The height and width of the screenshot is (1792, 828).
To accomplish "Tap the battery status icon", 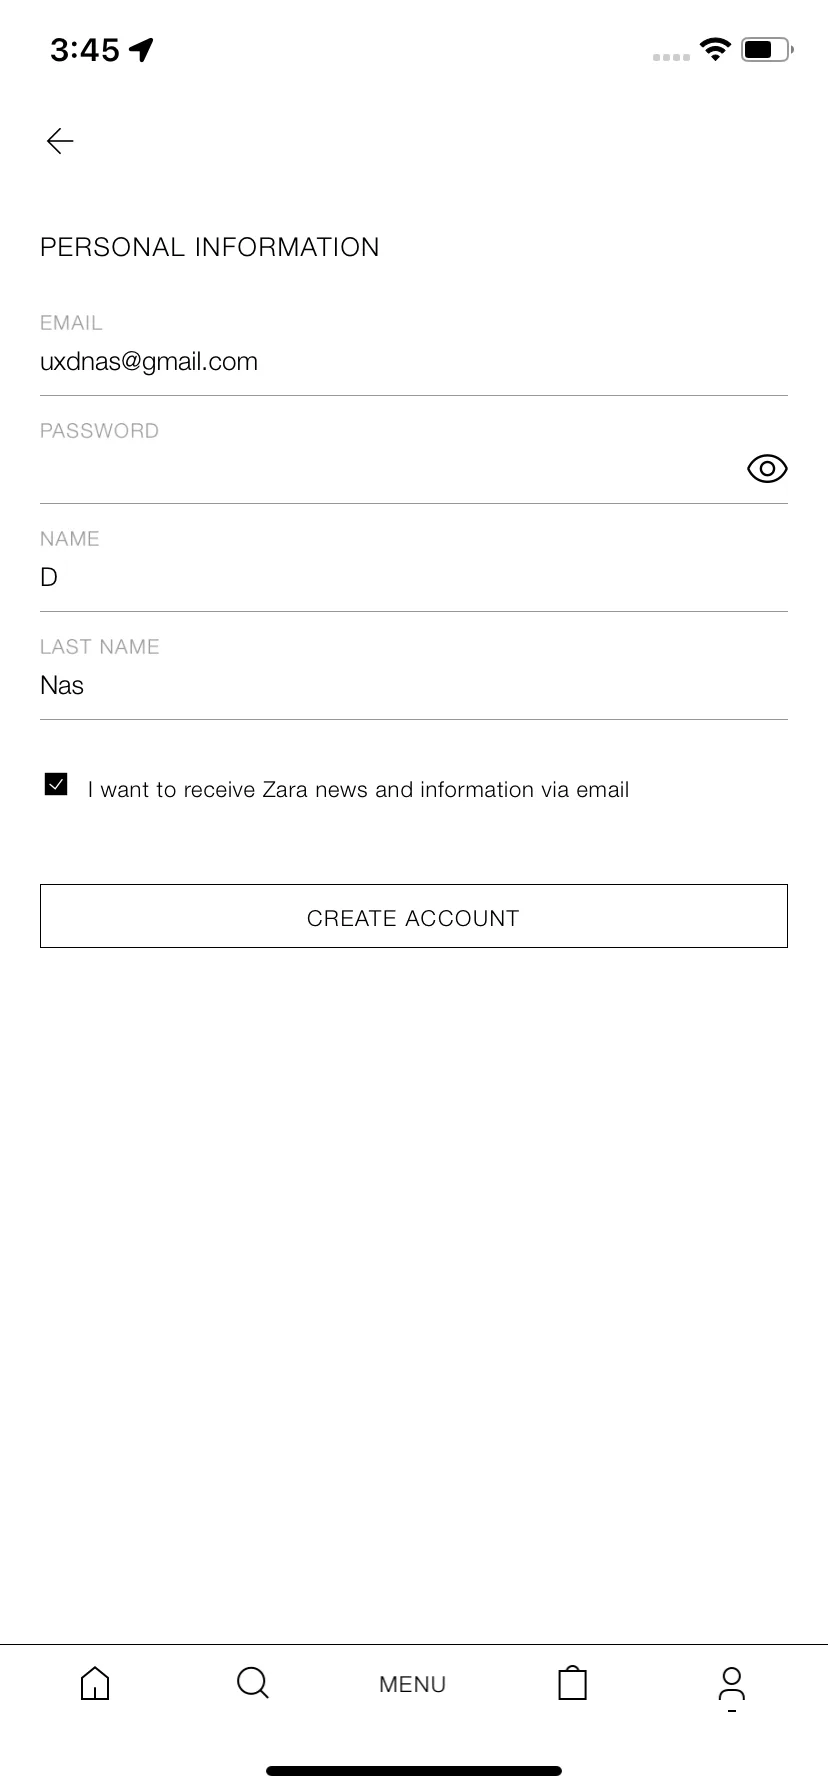I will pos(767,49).
